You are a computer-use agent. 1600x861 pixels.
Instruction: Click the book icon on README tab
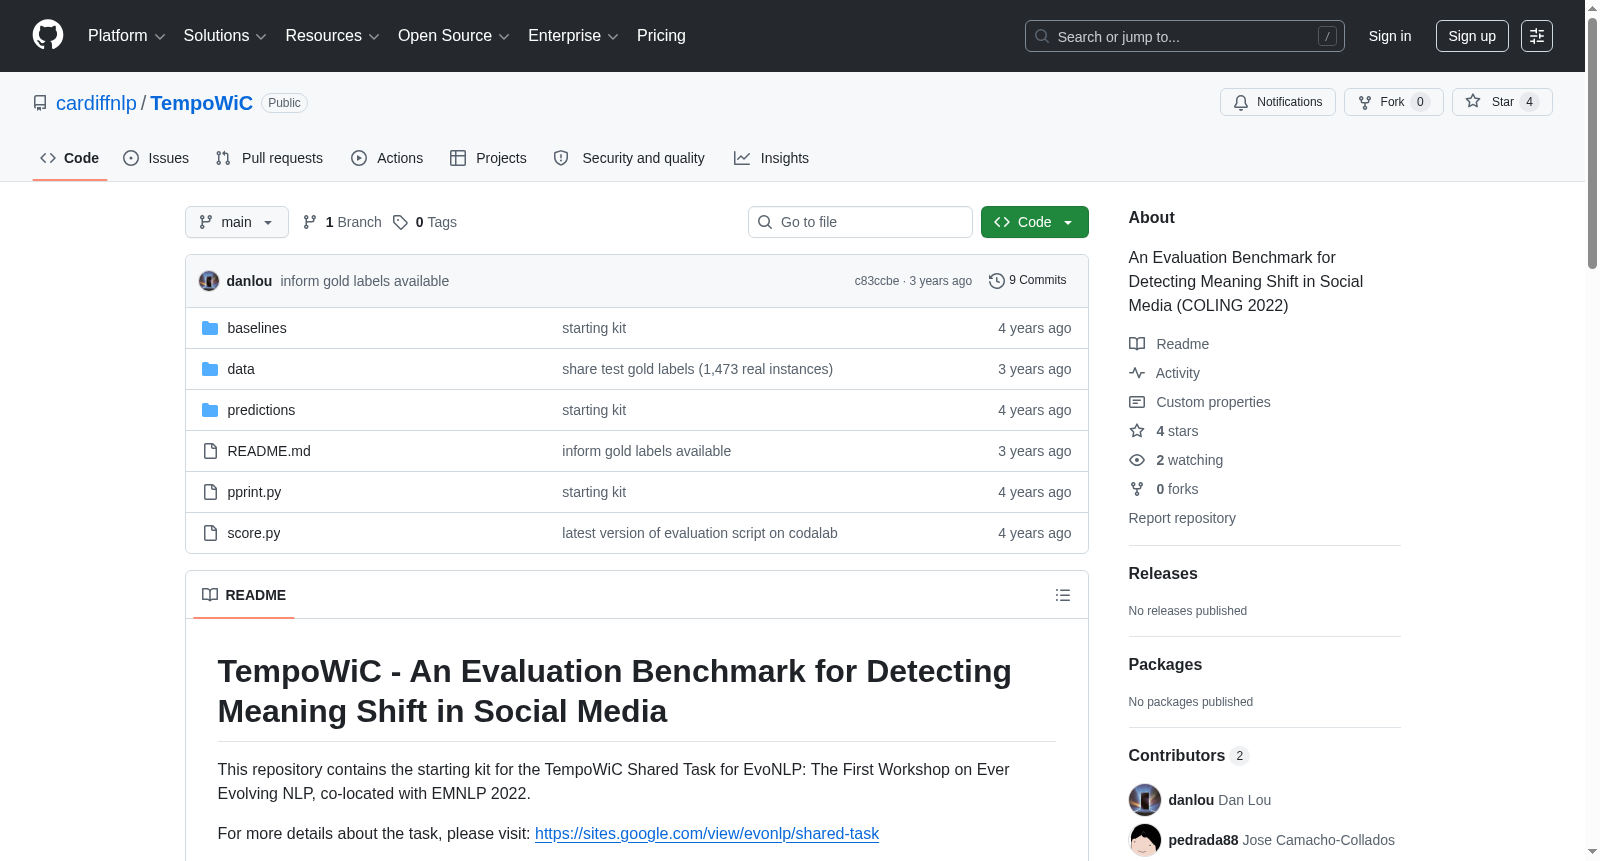point(210,595)
